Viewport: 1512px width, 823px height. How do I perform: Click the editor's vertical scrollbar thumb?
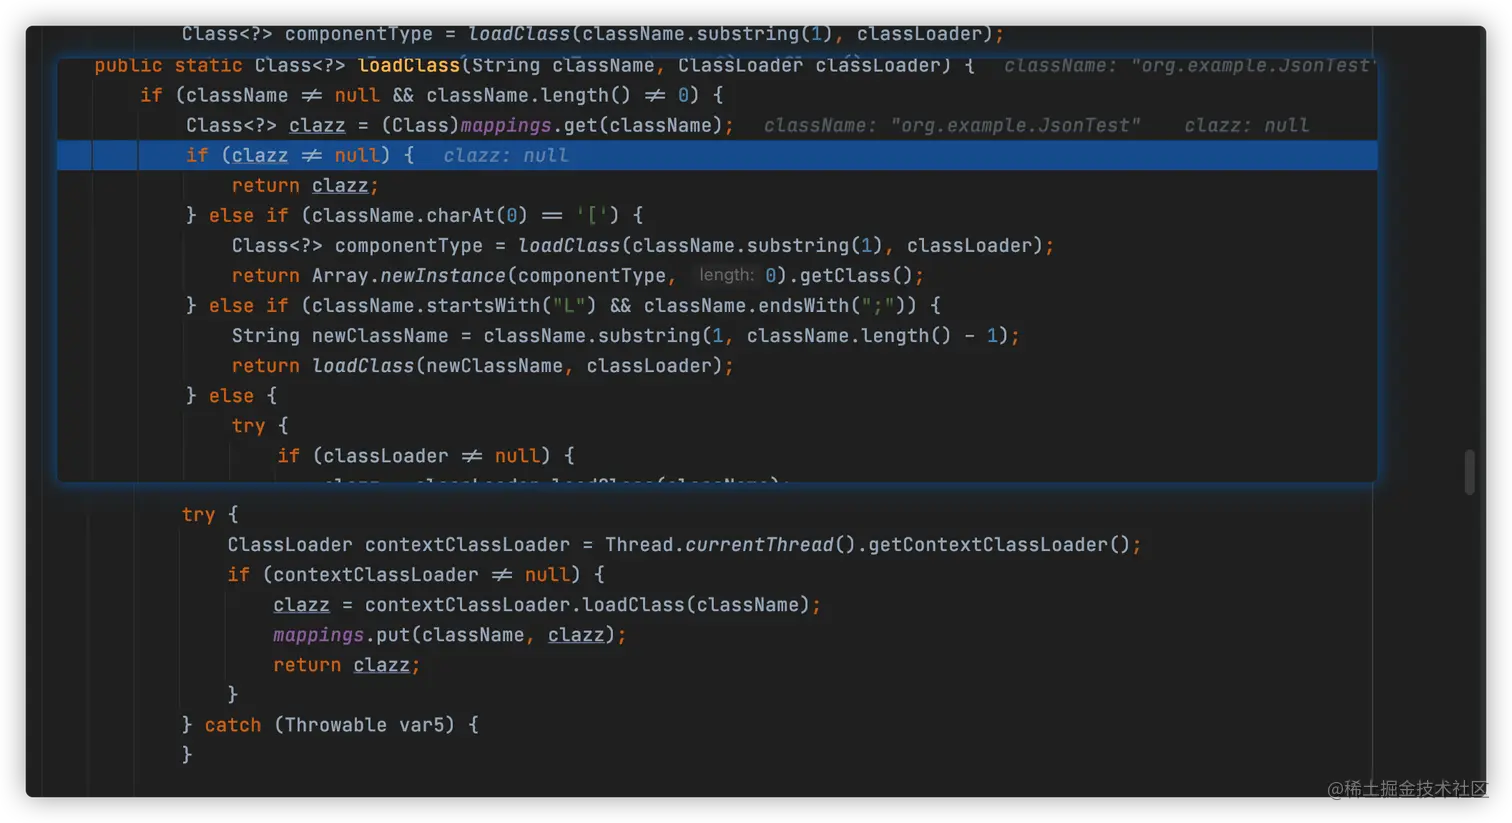coord(1469,472)
